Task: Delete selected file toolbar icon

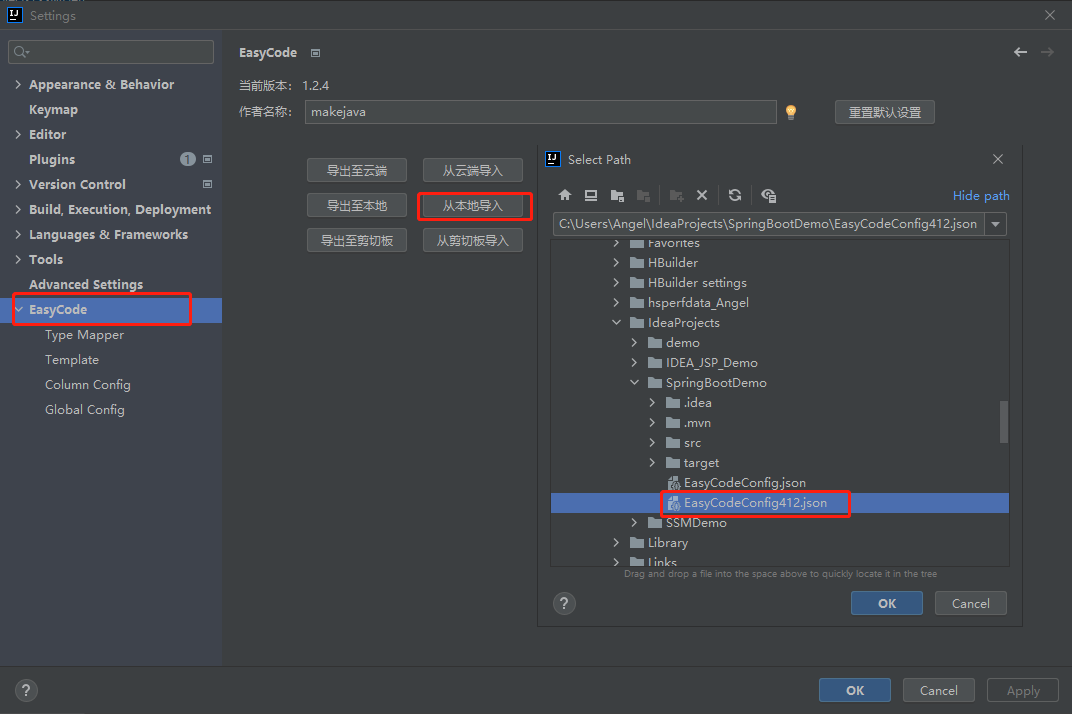Action: [701, 196]
